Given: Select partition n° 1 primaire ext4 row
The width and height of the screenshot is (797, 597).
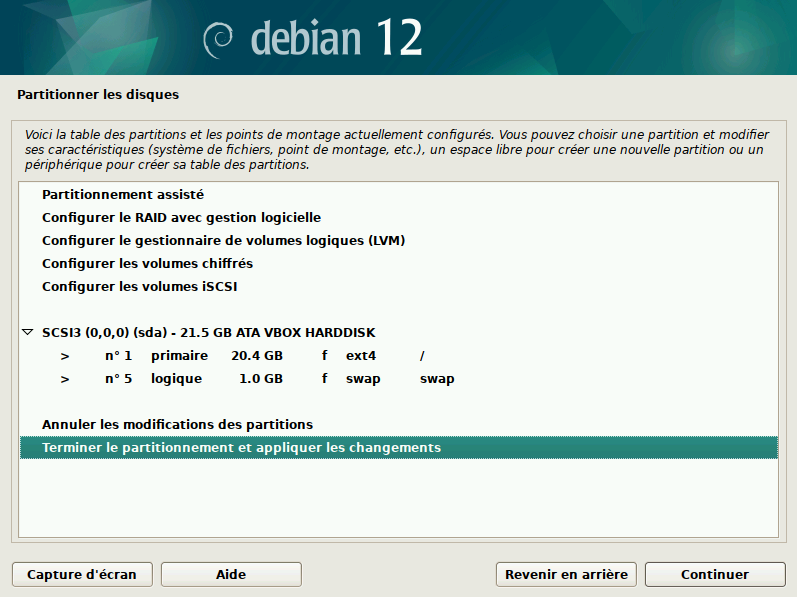Looking at the screenshot, I should point(399,356).
